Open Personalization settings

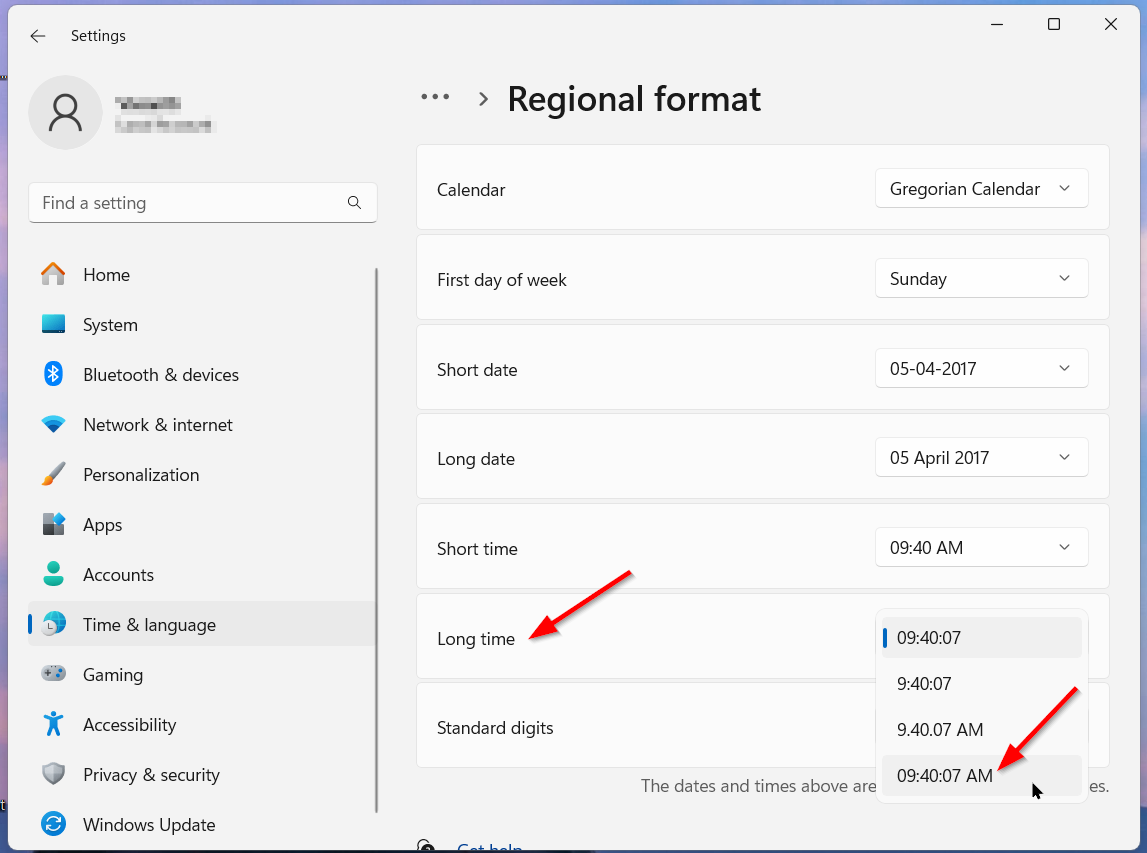(202, 475)
